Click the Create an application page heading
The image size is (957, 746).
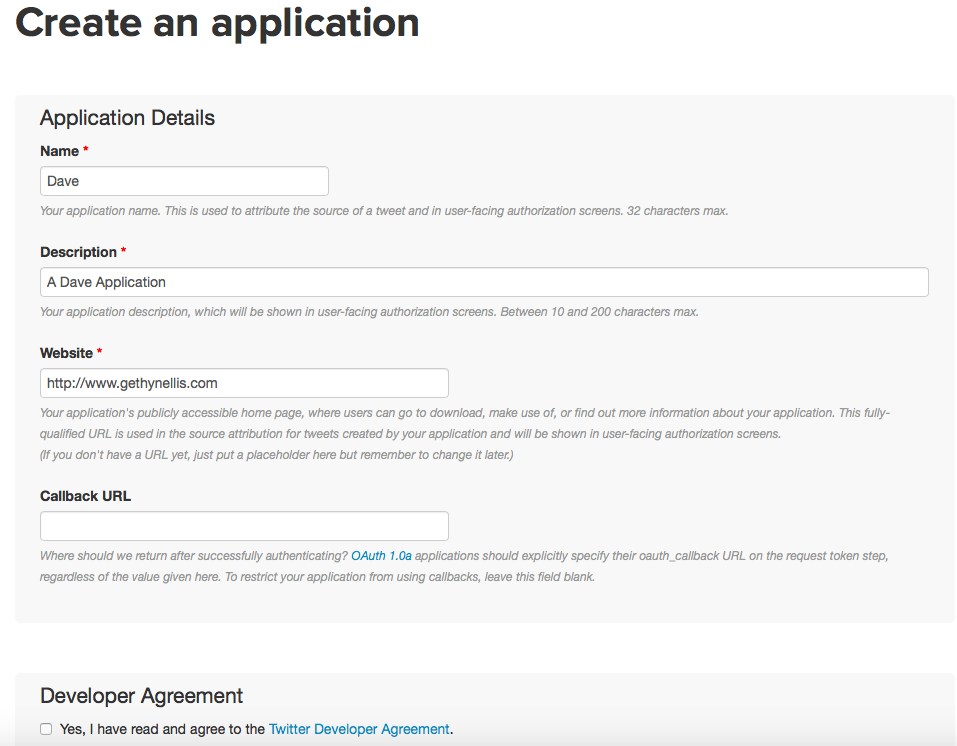(217, 22)
